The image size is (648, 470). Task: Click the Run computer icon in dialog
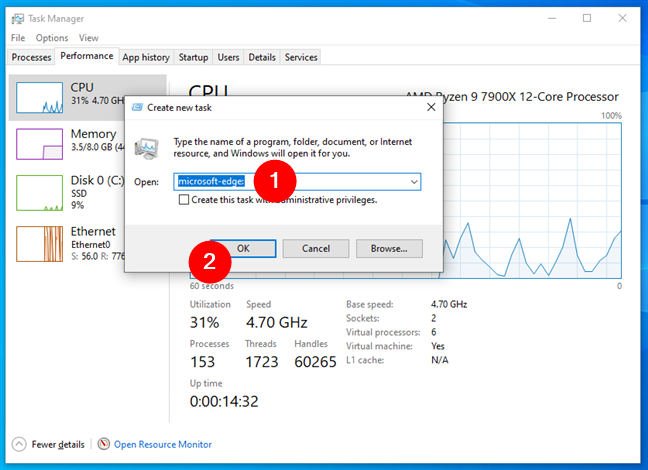click(146, 148)
